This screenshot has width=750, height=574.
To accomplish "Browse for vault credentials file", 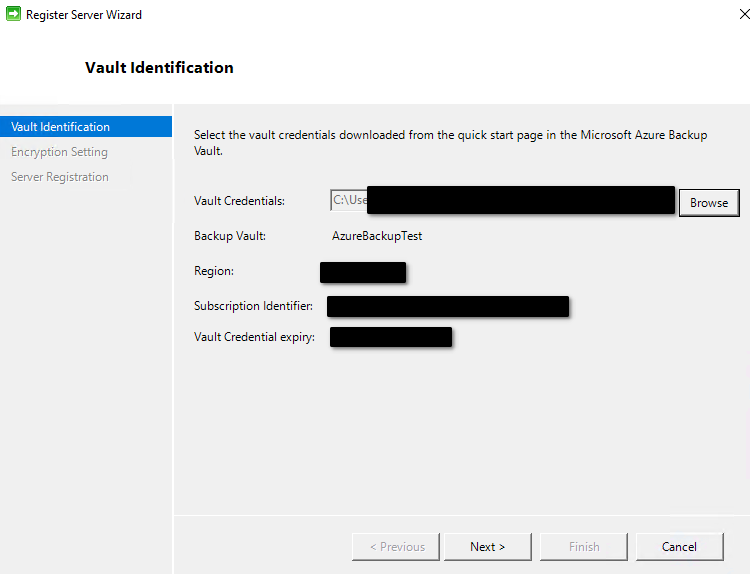I will point(709,203).
